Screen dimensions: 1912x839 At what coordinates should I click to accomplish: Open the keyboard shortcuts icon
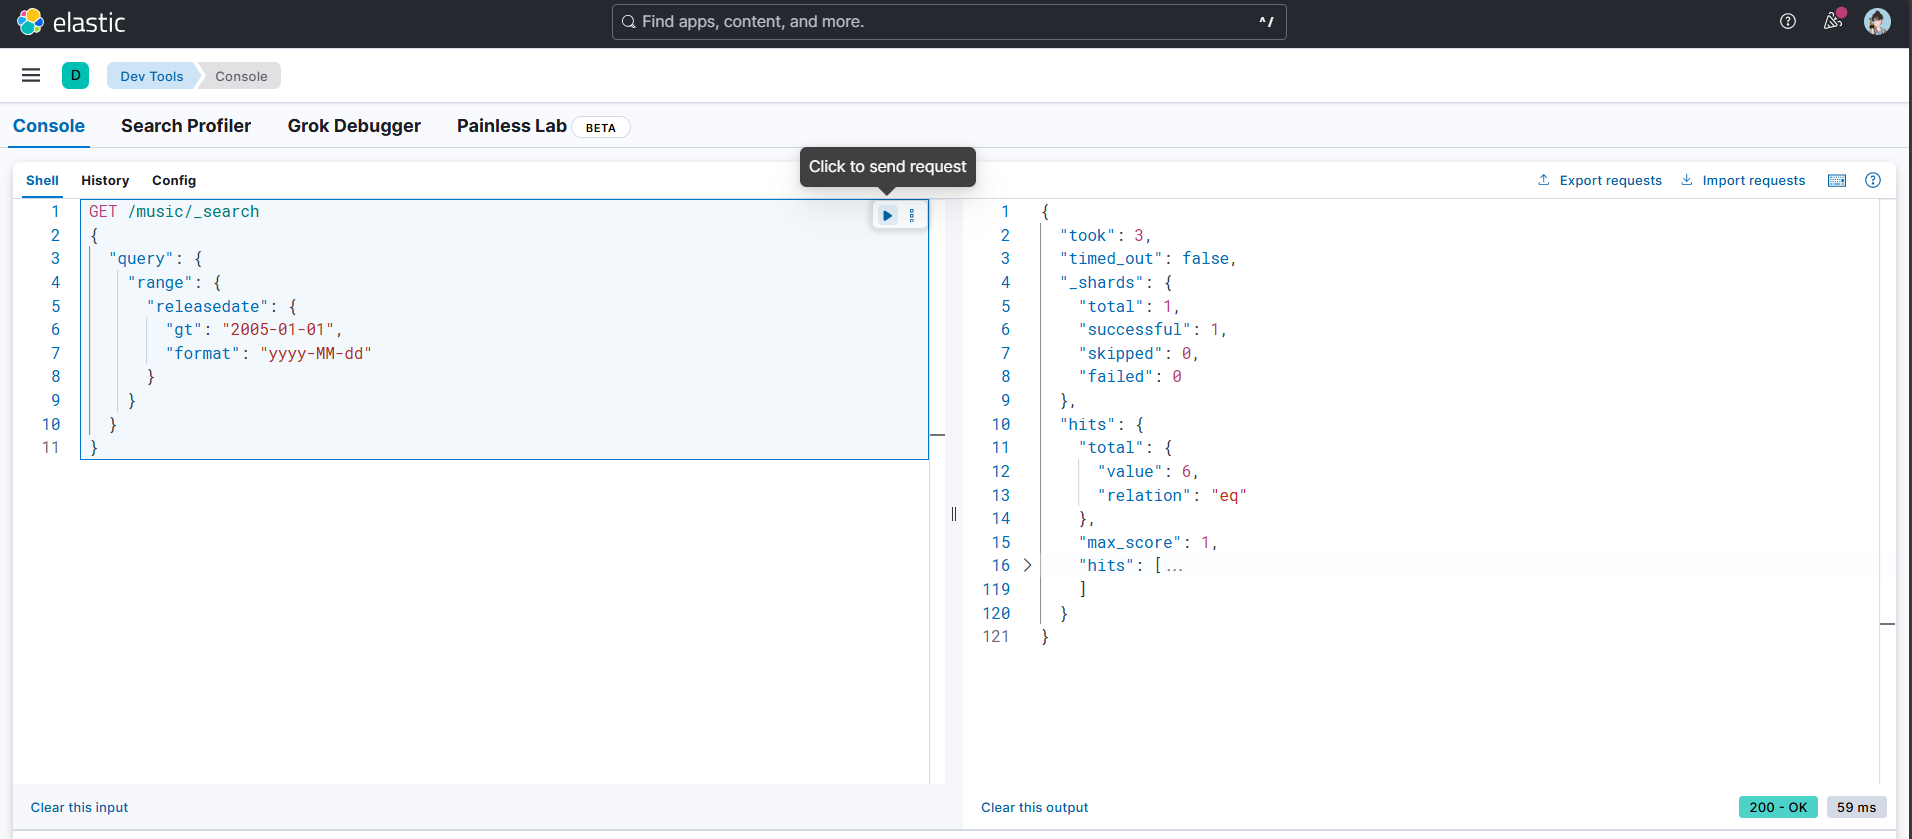point(1837,180)
